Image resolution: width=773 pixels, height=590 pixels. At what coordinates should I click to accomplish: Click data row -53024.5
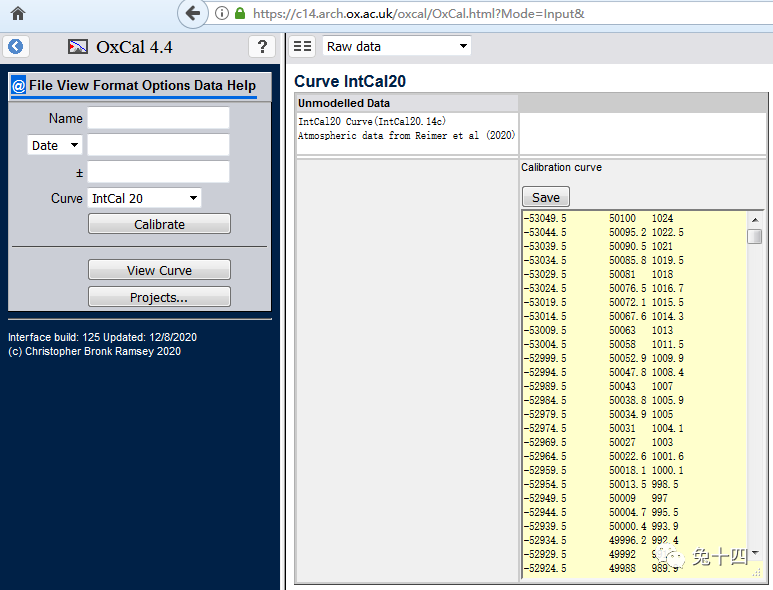click(604, 288)
